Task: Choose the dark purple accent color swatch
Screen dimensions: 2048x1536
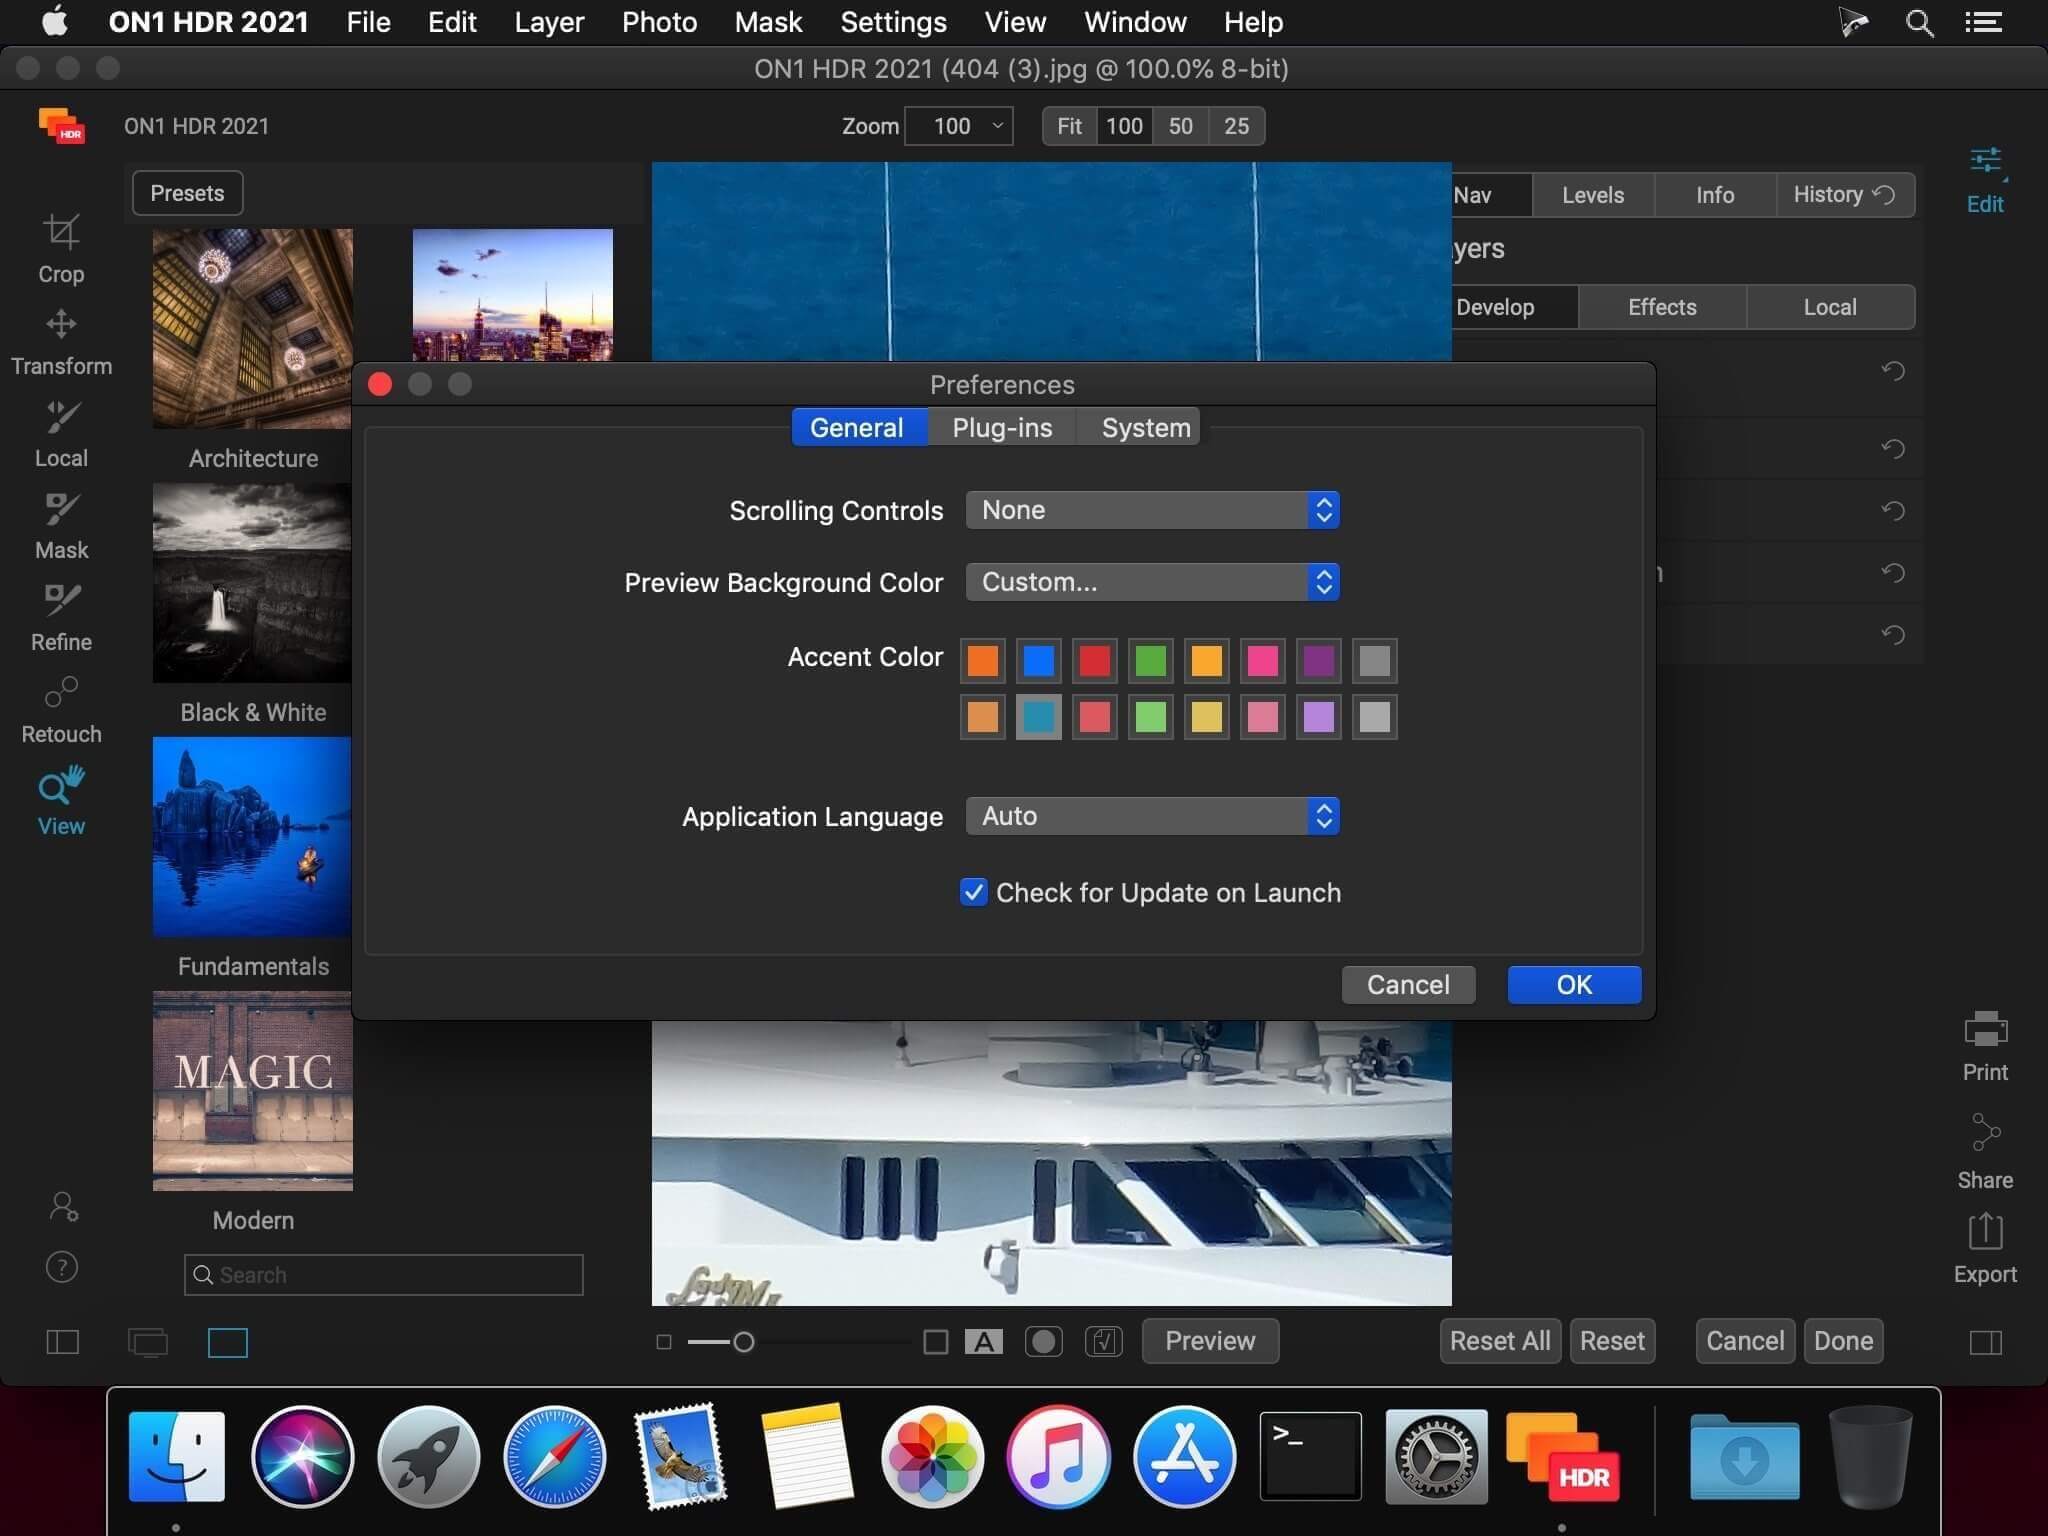Action: click(x=1319, y=661)
